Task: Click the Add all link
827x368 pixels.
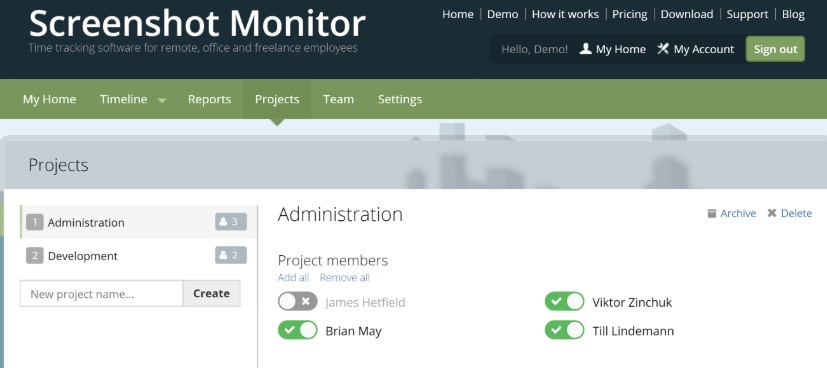Action: click(293, 277)
